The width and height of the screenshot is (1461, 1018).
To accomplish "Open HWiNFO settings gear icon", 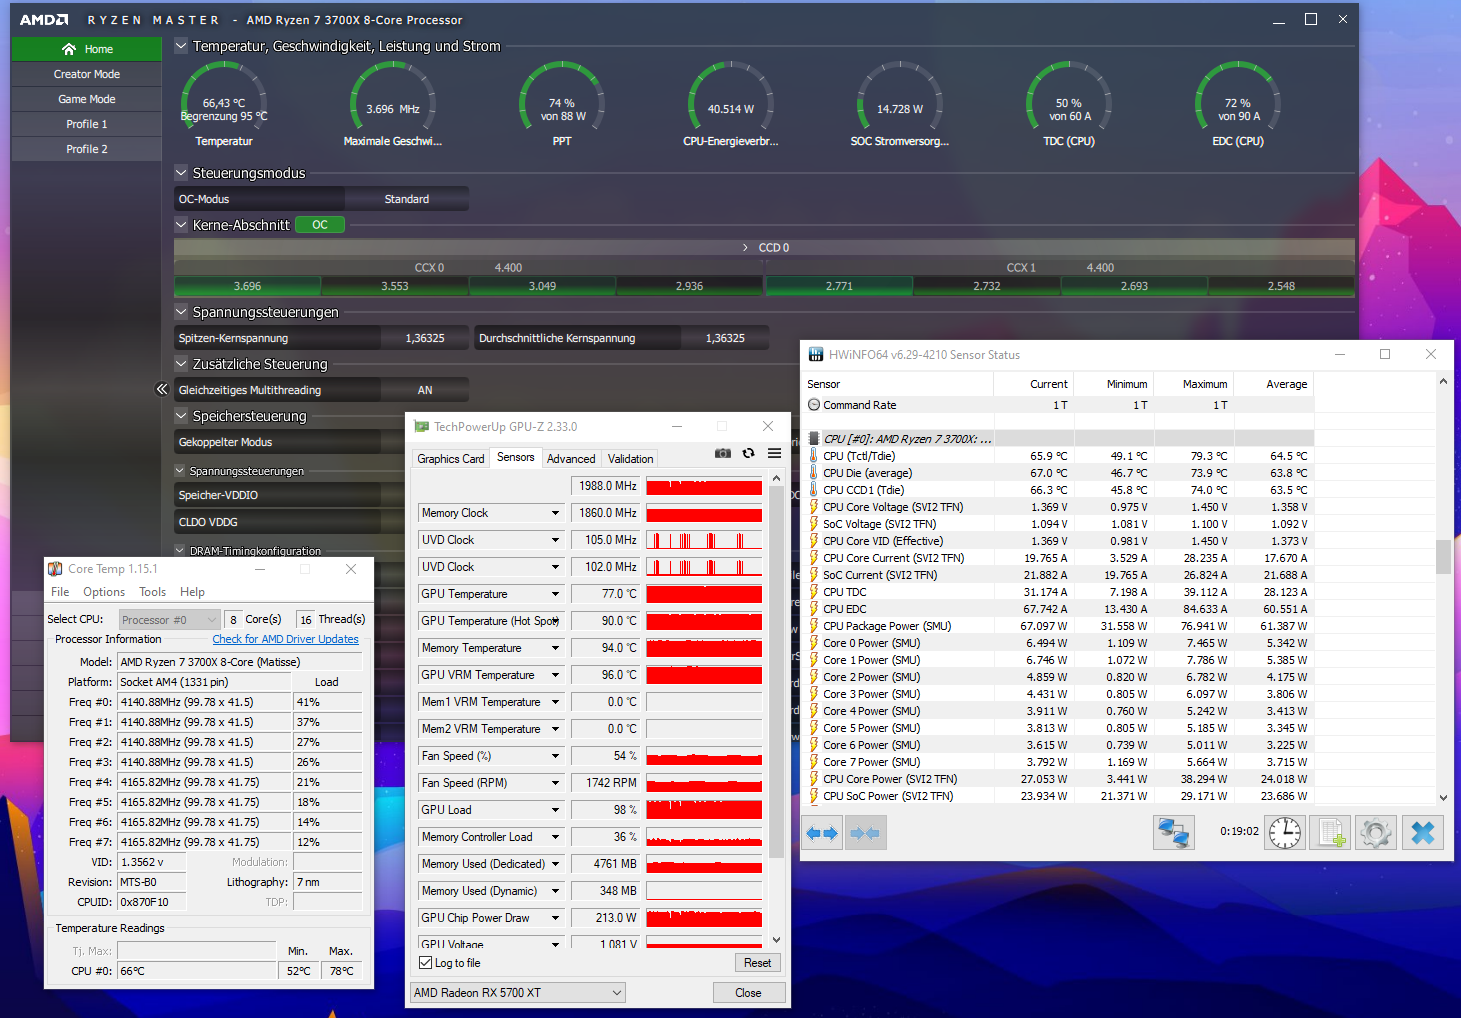I will pos(1376,833).
